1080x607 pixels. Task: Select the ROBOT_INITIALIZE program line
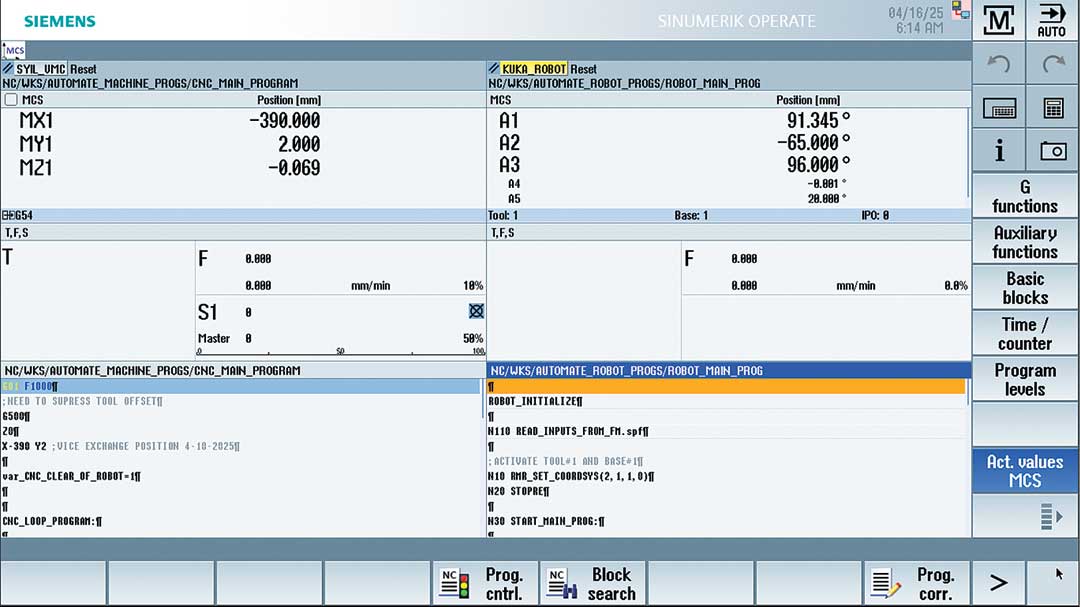click(533, 402)
